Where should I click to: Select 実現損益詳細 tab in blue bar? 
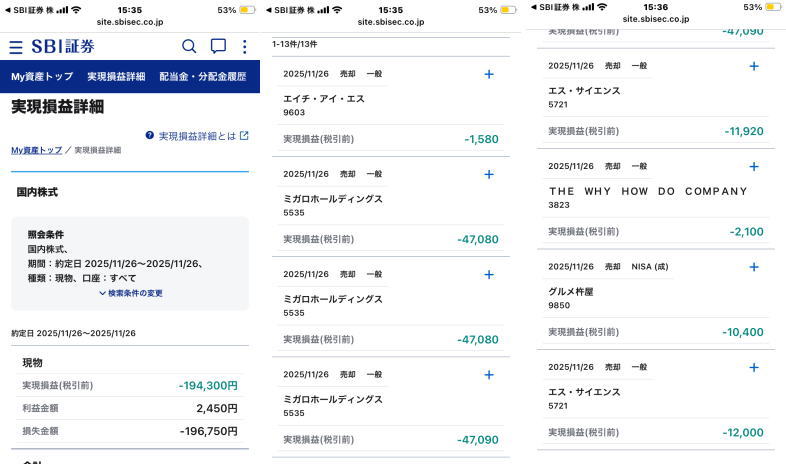coord(116,77)
